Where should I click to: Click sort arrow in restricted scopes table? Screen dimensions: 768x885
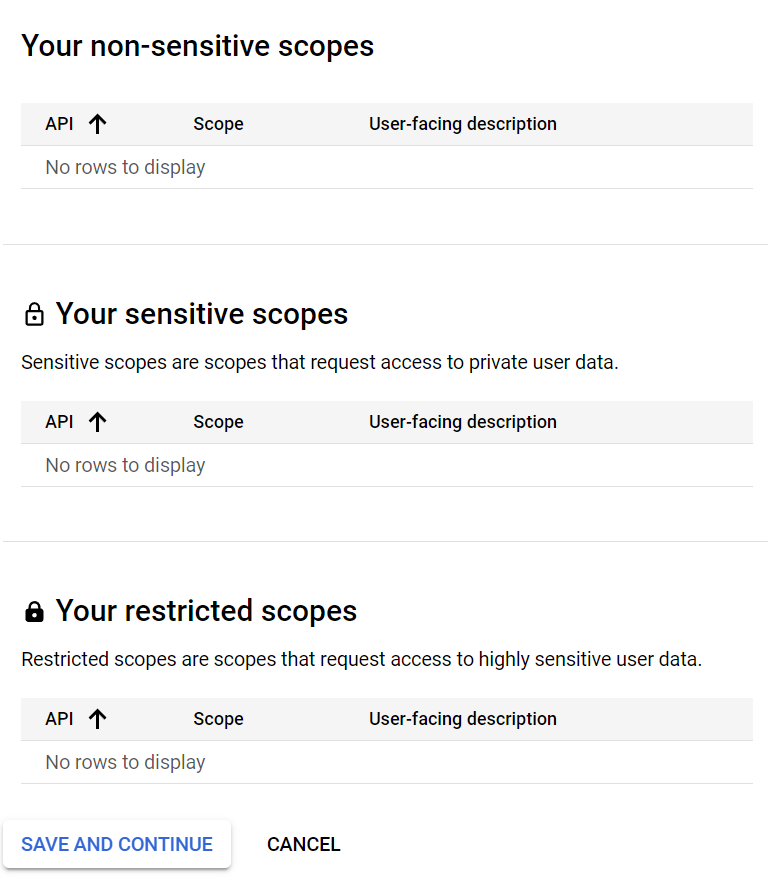tap(97, 719)
